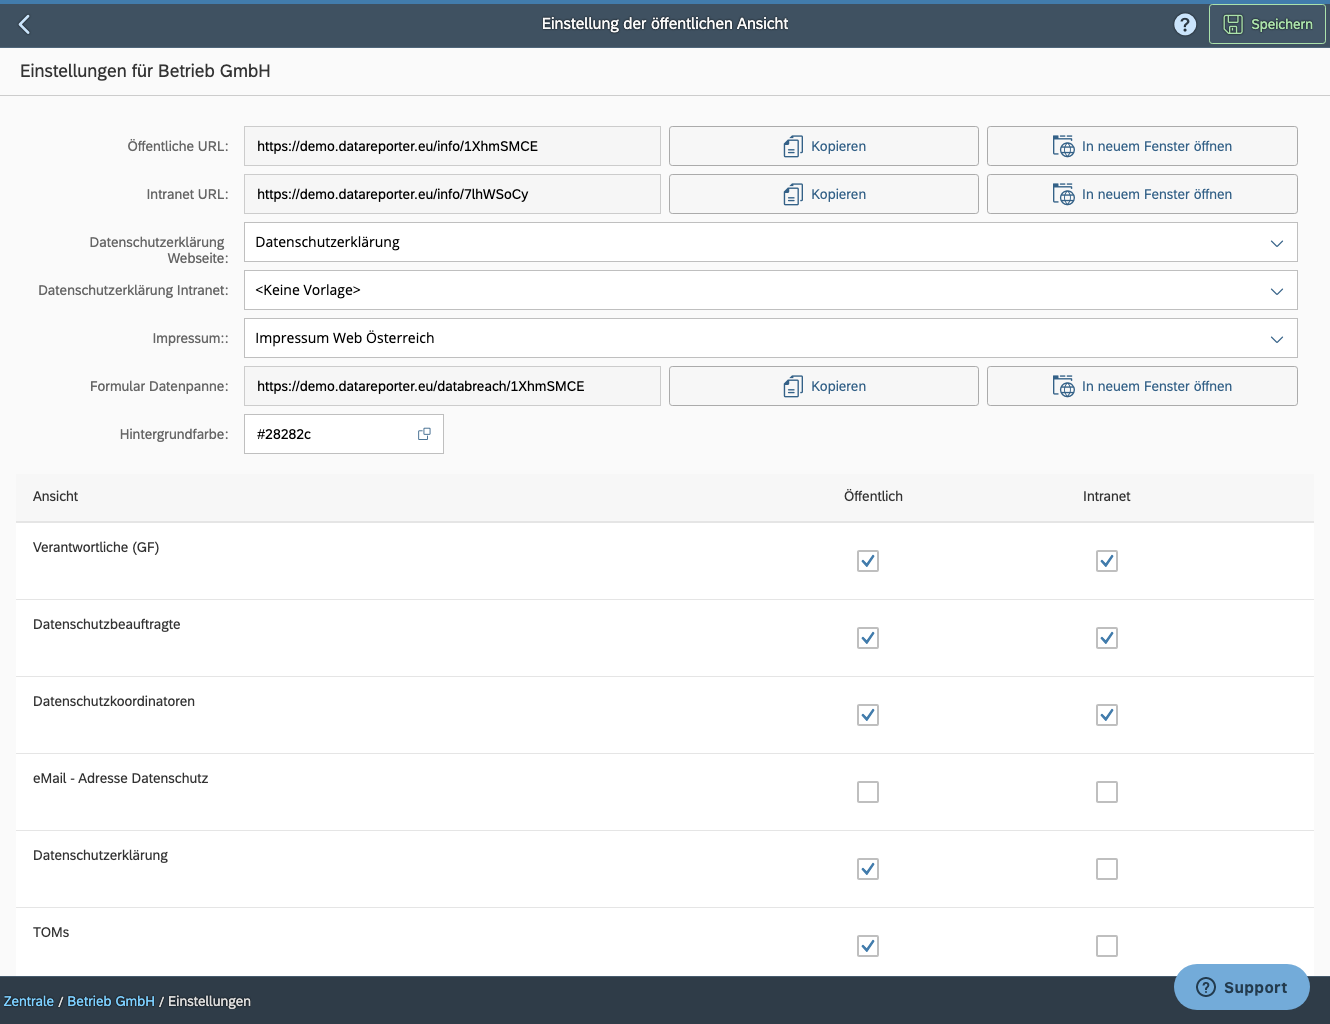
Task: Open the Datenschutzerklärung Webseite dropdown
Action: (1276, 242)
